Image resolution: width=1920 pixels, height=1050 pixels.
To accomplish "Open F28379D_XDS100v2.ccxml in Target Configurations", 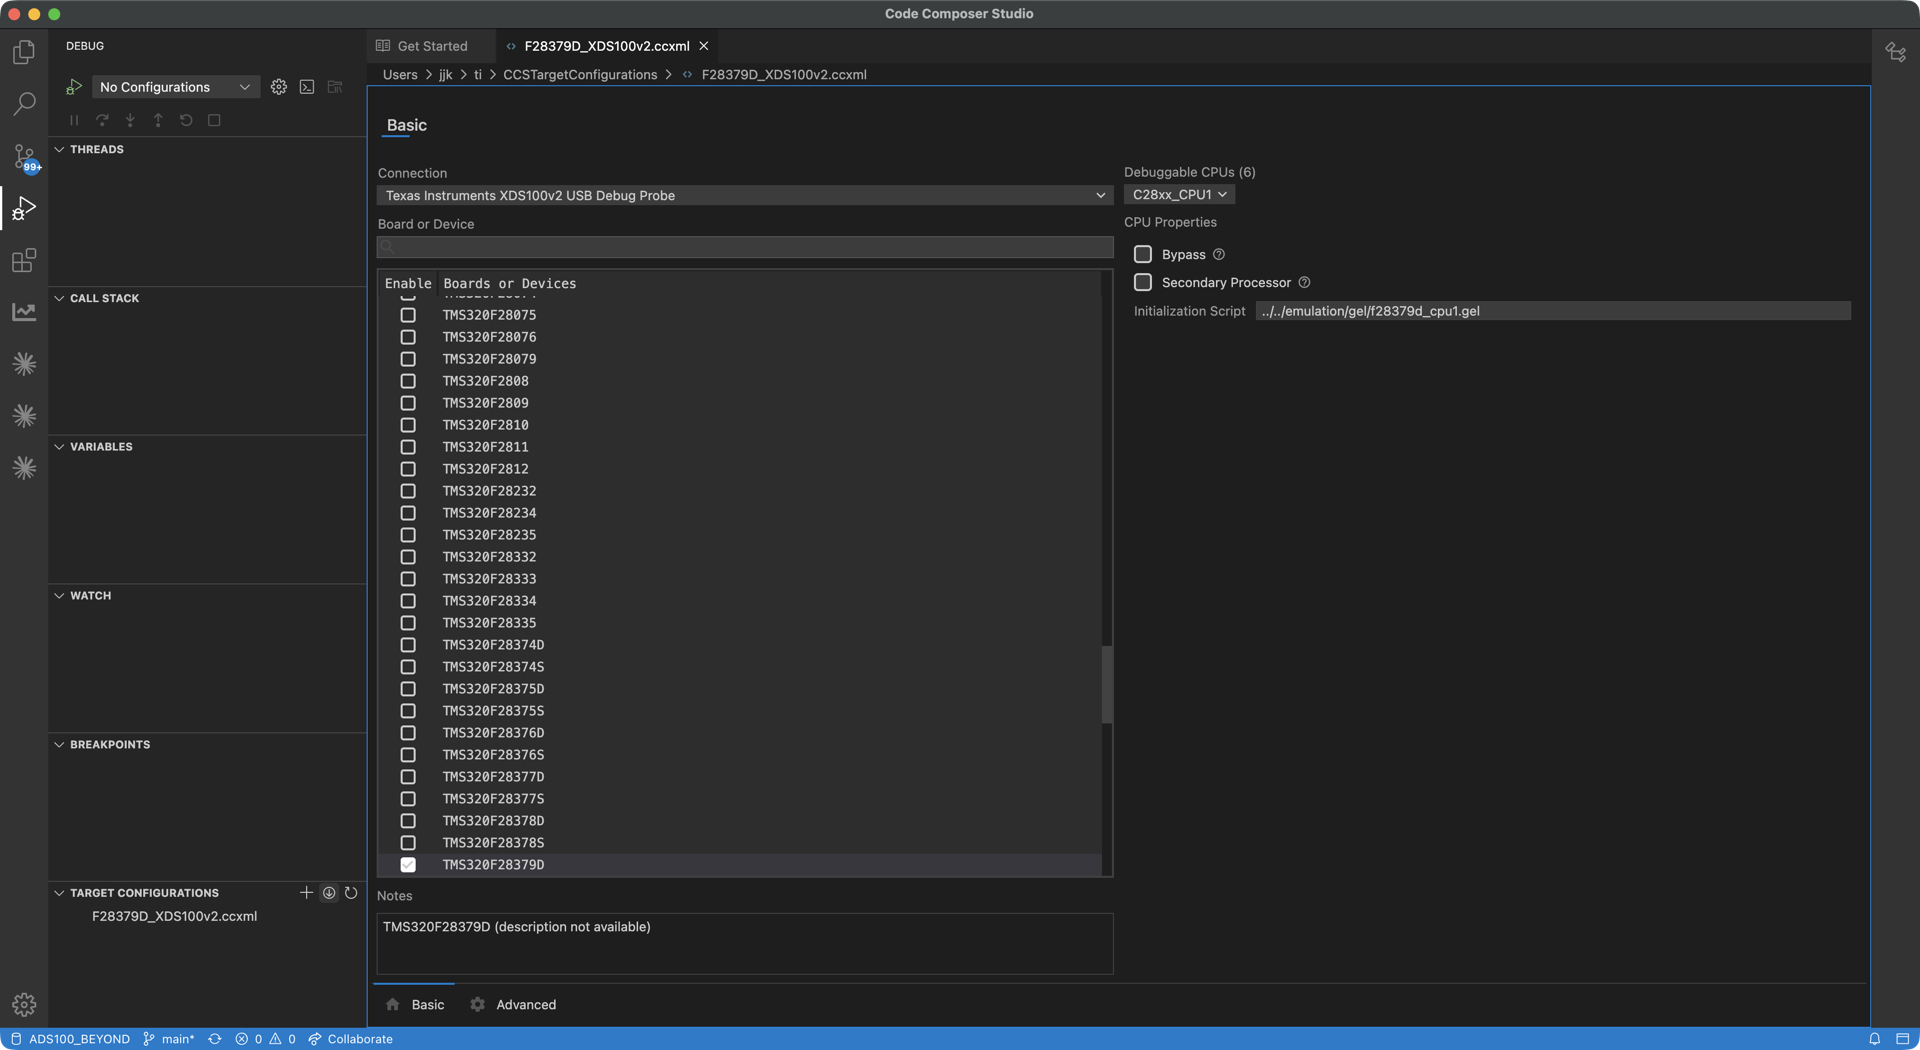I will click(x=174, y=916).
